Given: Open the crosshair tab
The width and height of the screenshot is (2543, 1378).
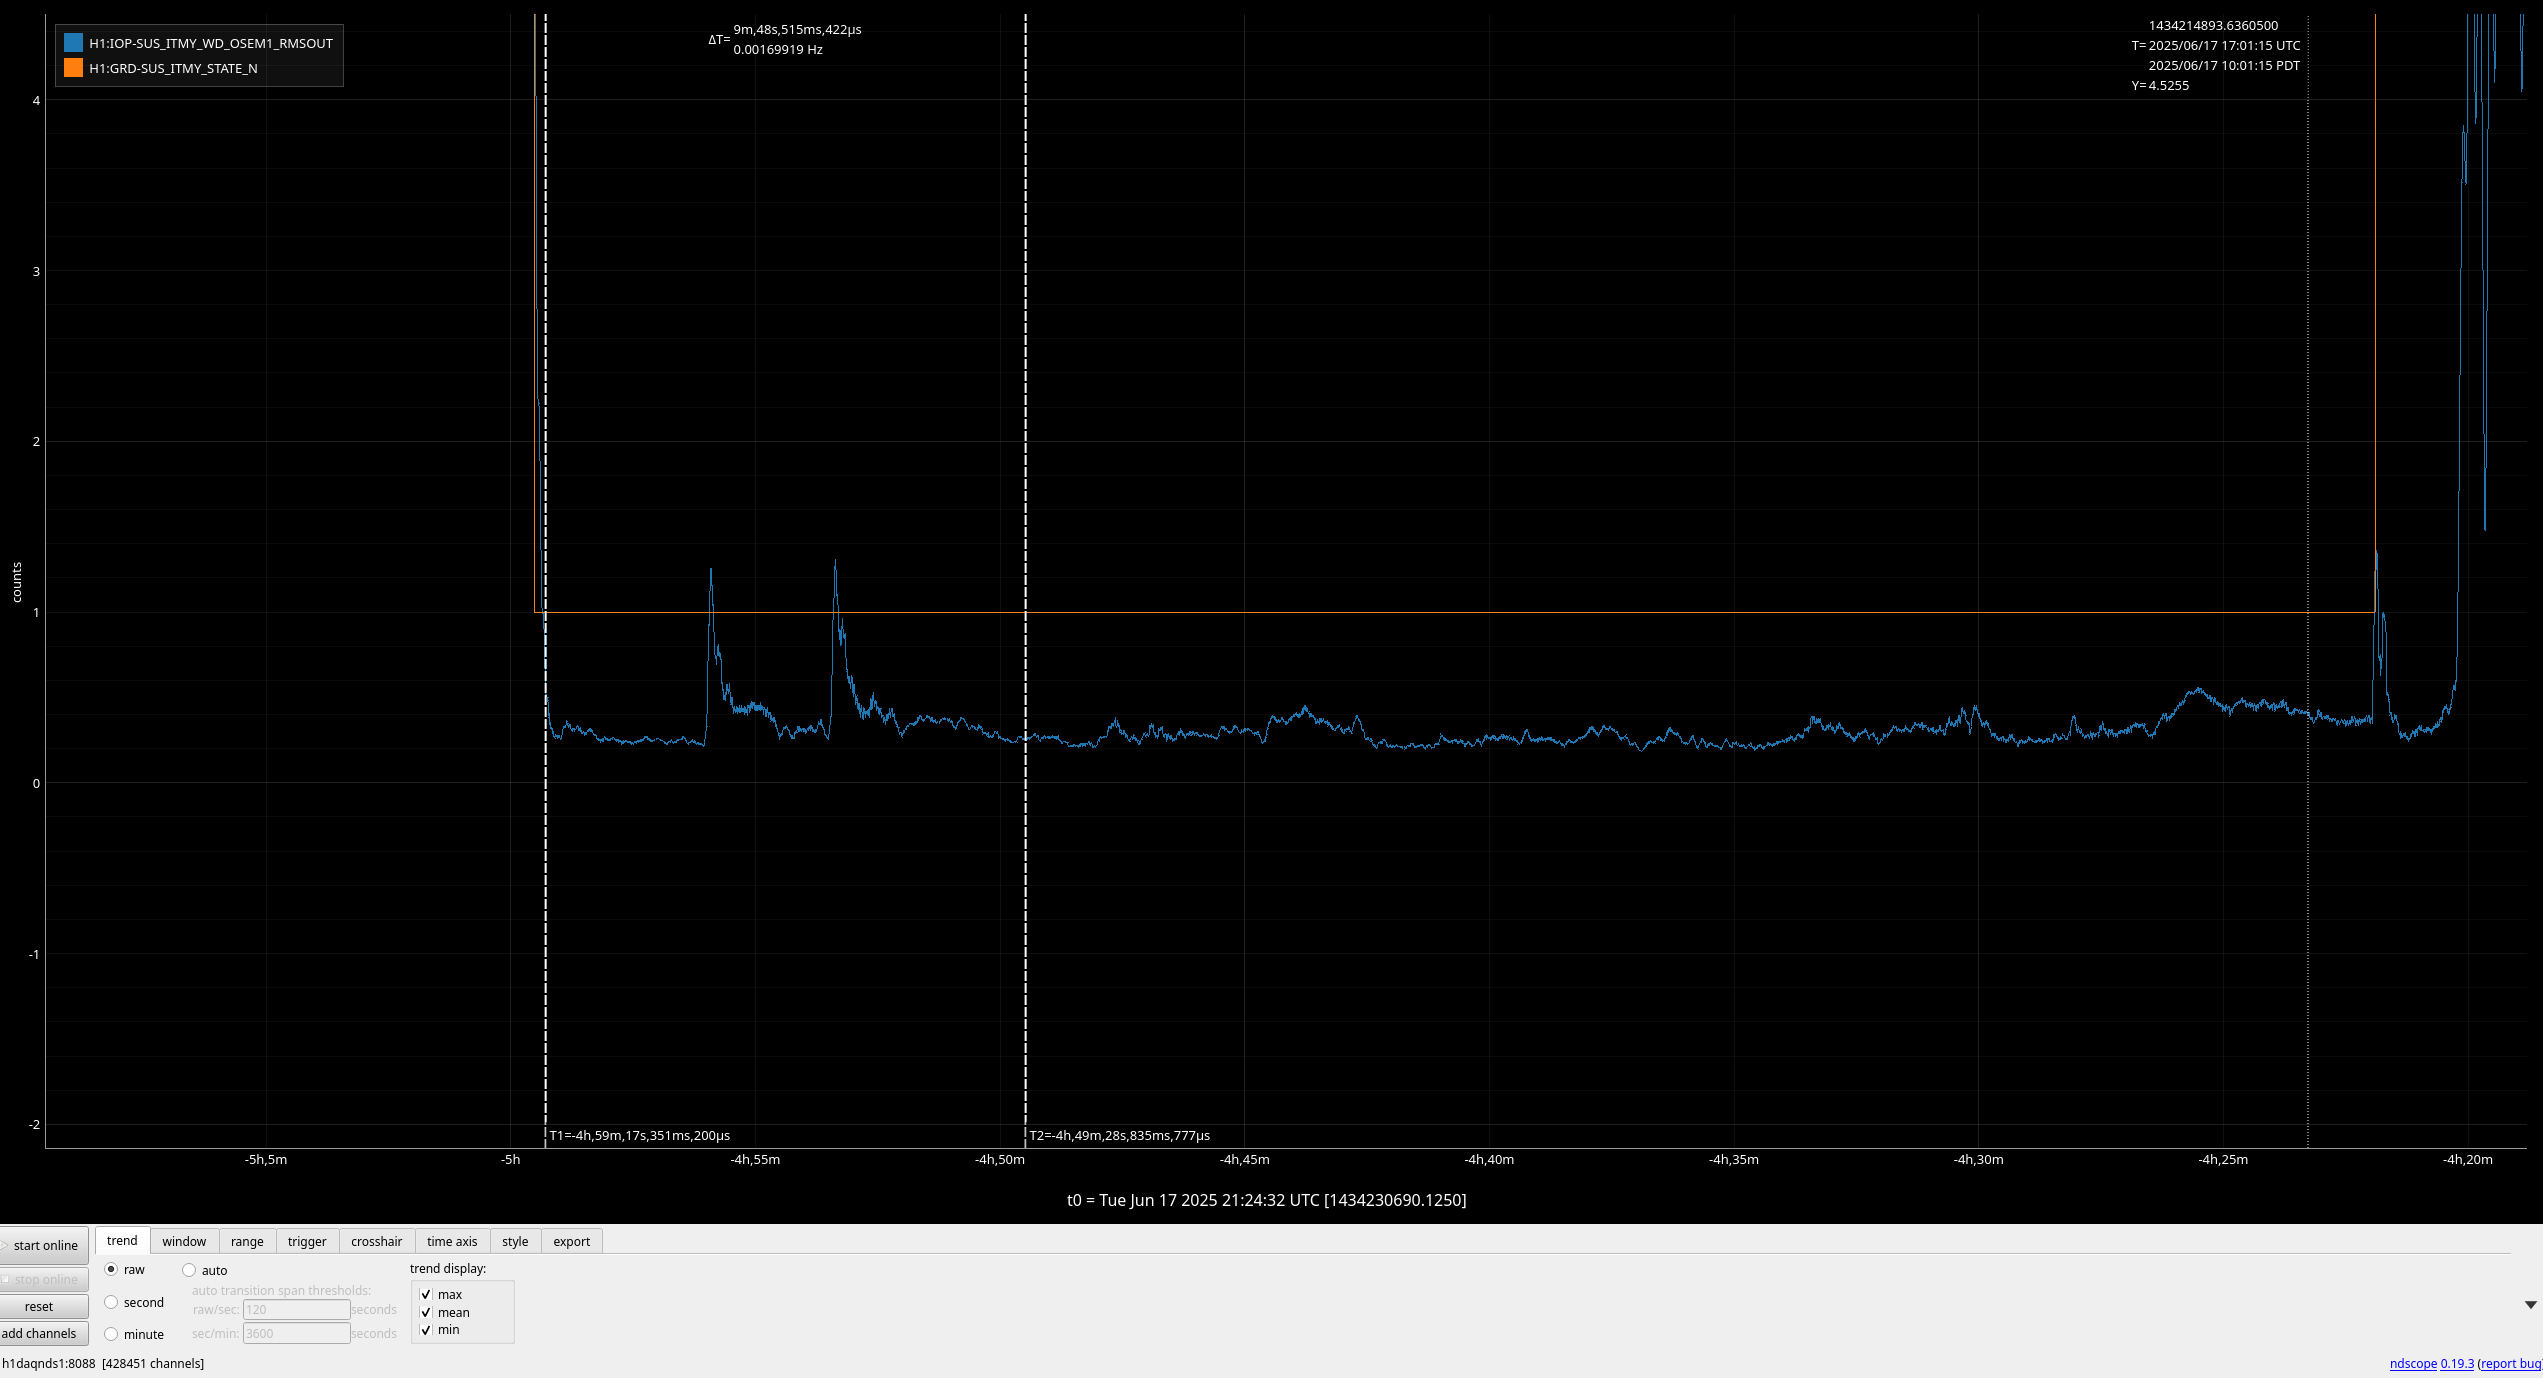Looking at the screenshot, I should 377,1241.
